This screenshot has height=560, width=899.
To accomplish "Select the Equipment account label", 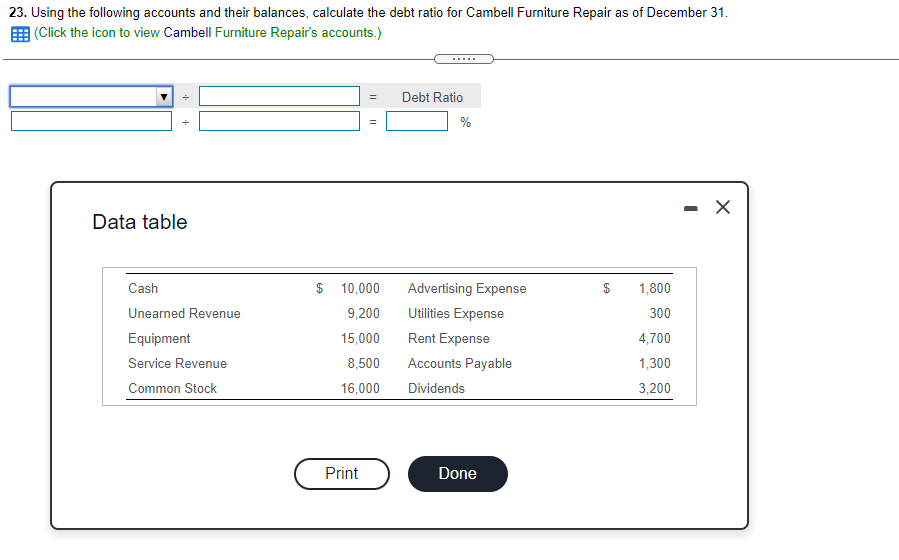I will (159, 339).
